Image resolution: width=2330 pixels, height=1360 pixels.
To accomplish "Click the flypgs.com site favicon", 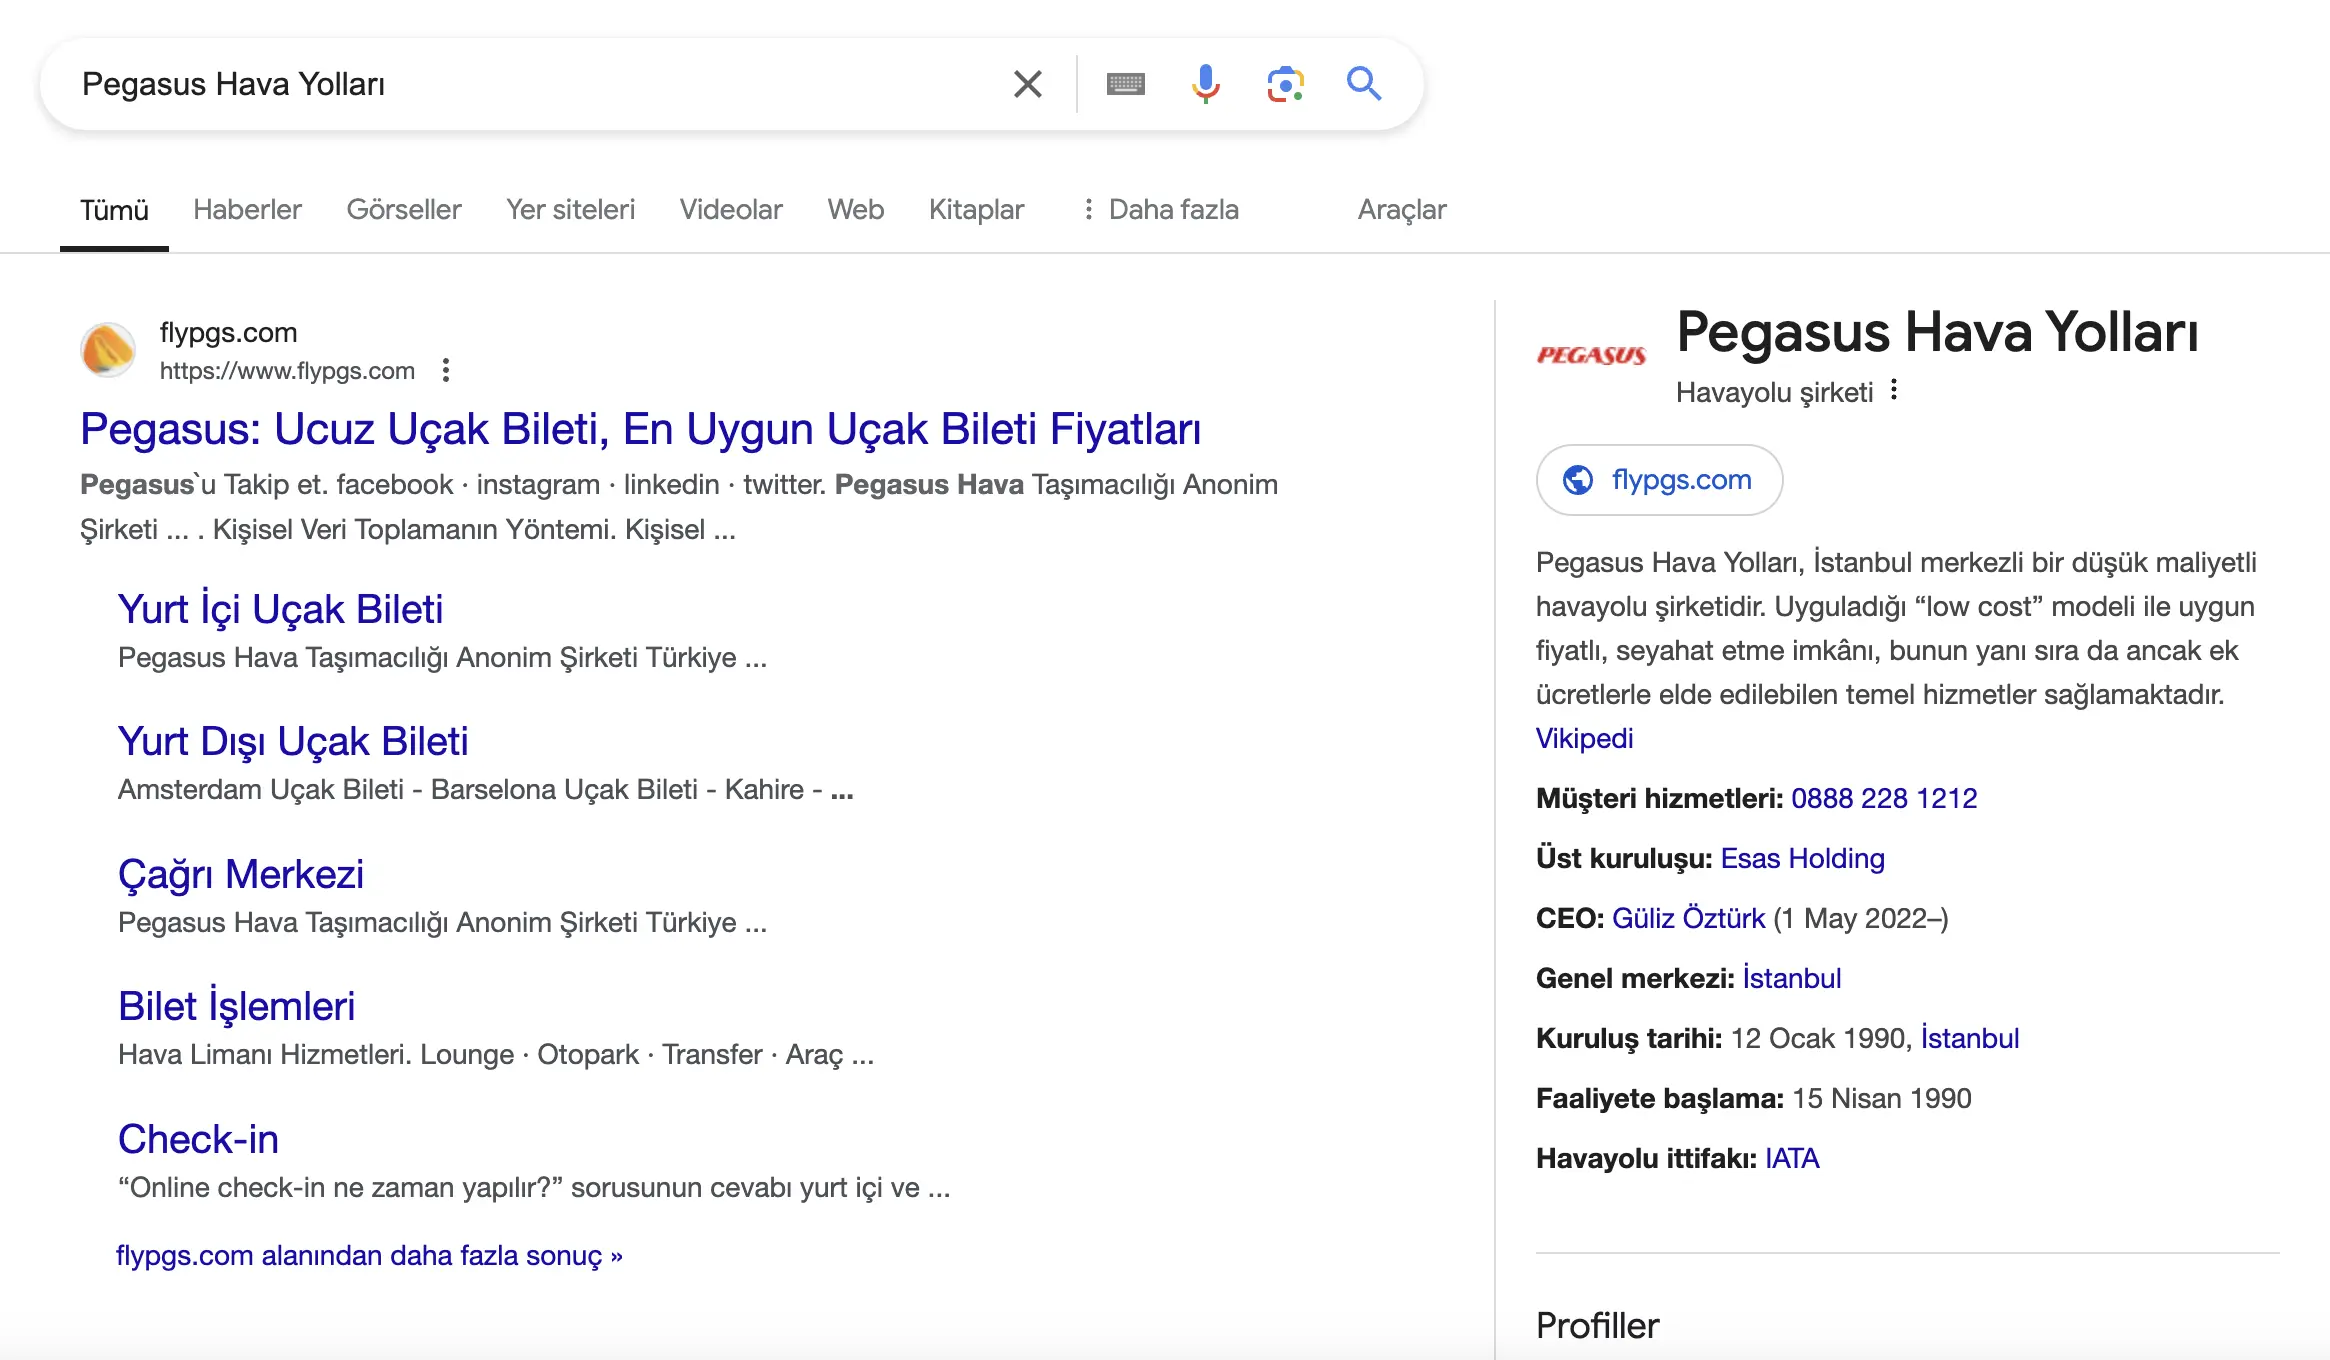I will (108, 350).
